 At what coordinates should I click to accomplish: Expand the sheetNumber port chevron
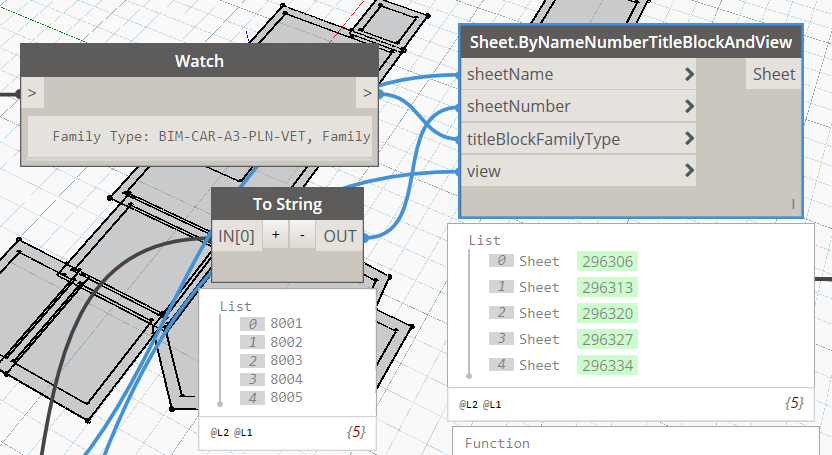click(x=689, y=106)
